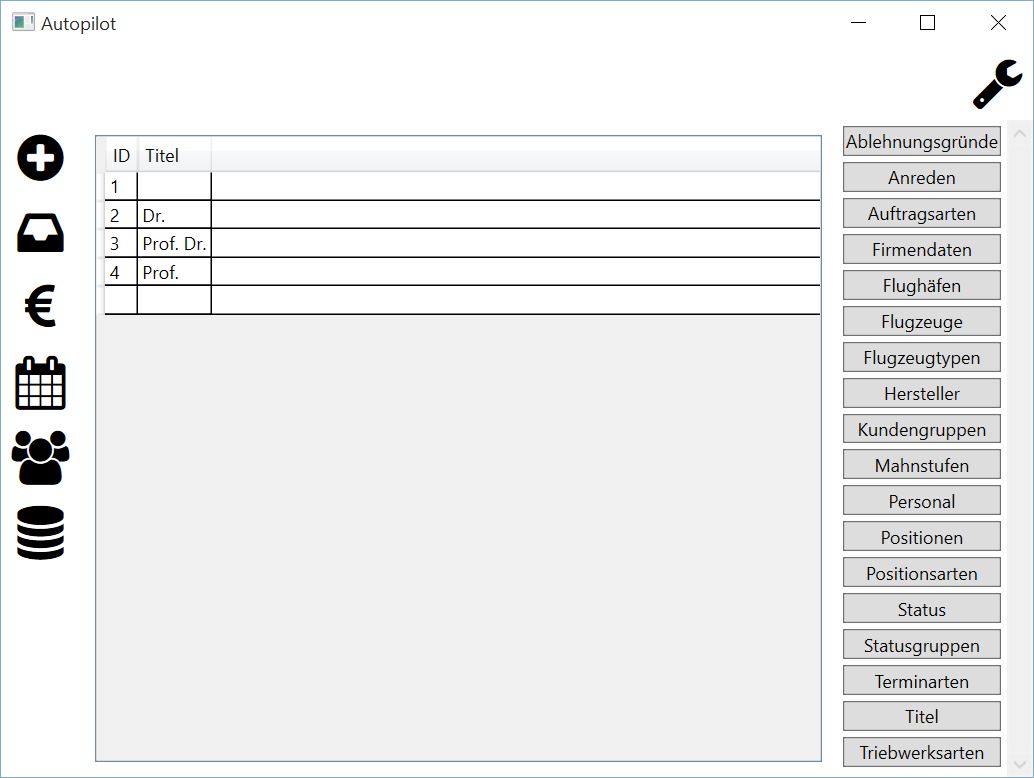Show Kundengruppen

(x=921, y=429)
